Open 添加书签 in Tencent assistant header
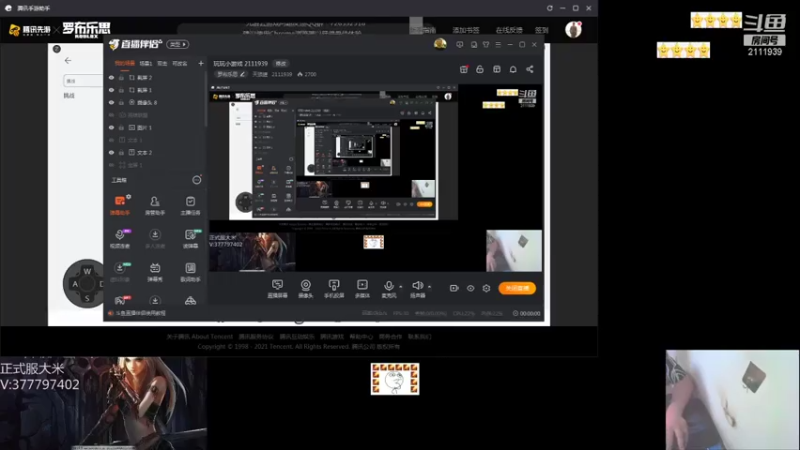 pos(466,30)
